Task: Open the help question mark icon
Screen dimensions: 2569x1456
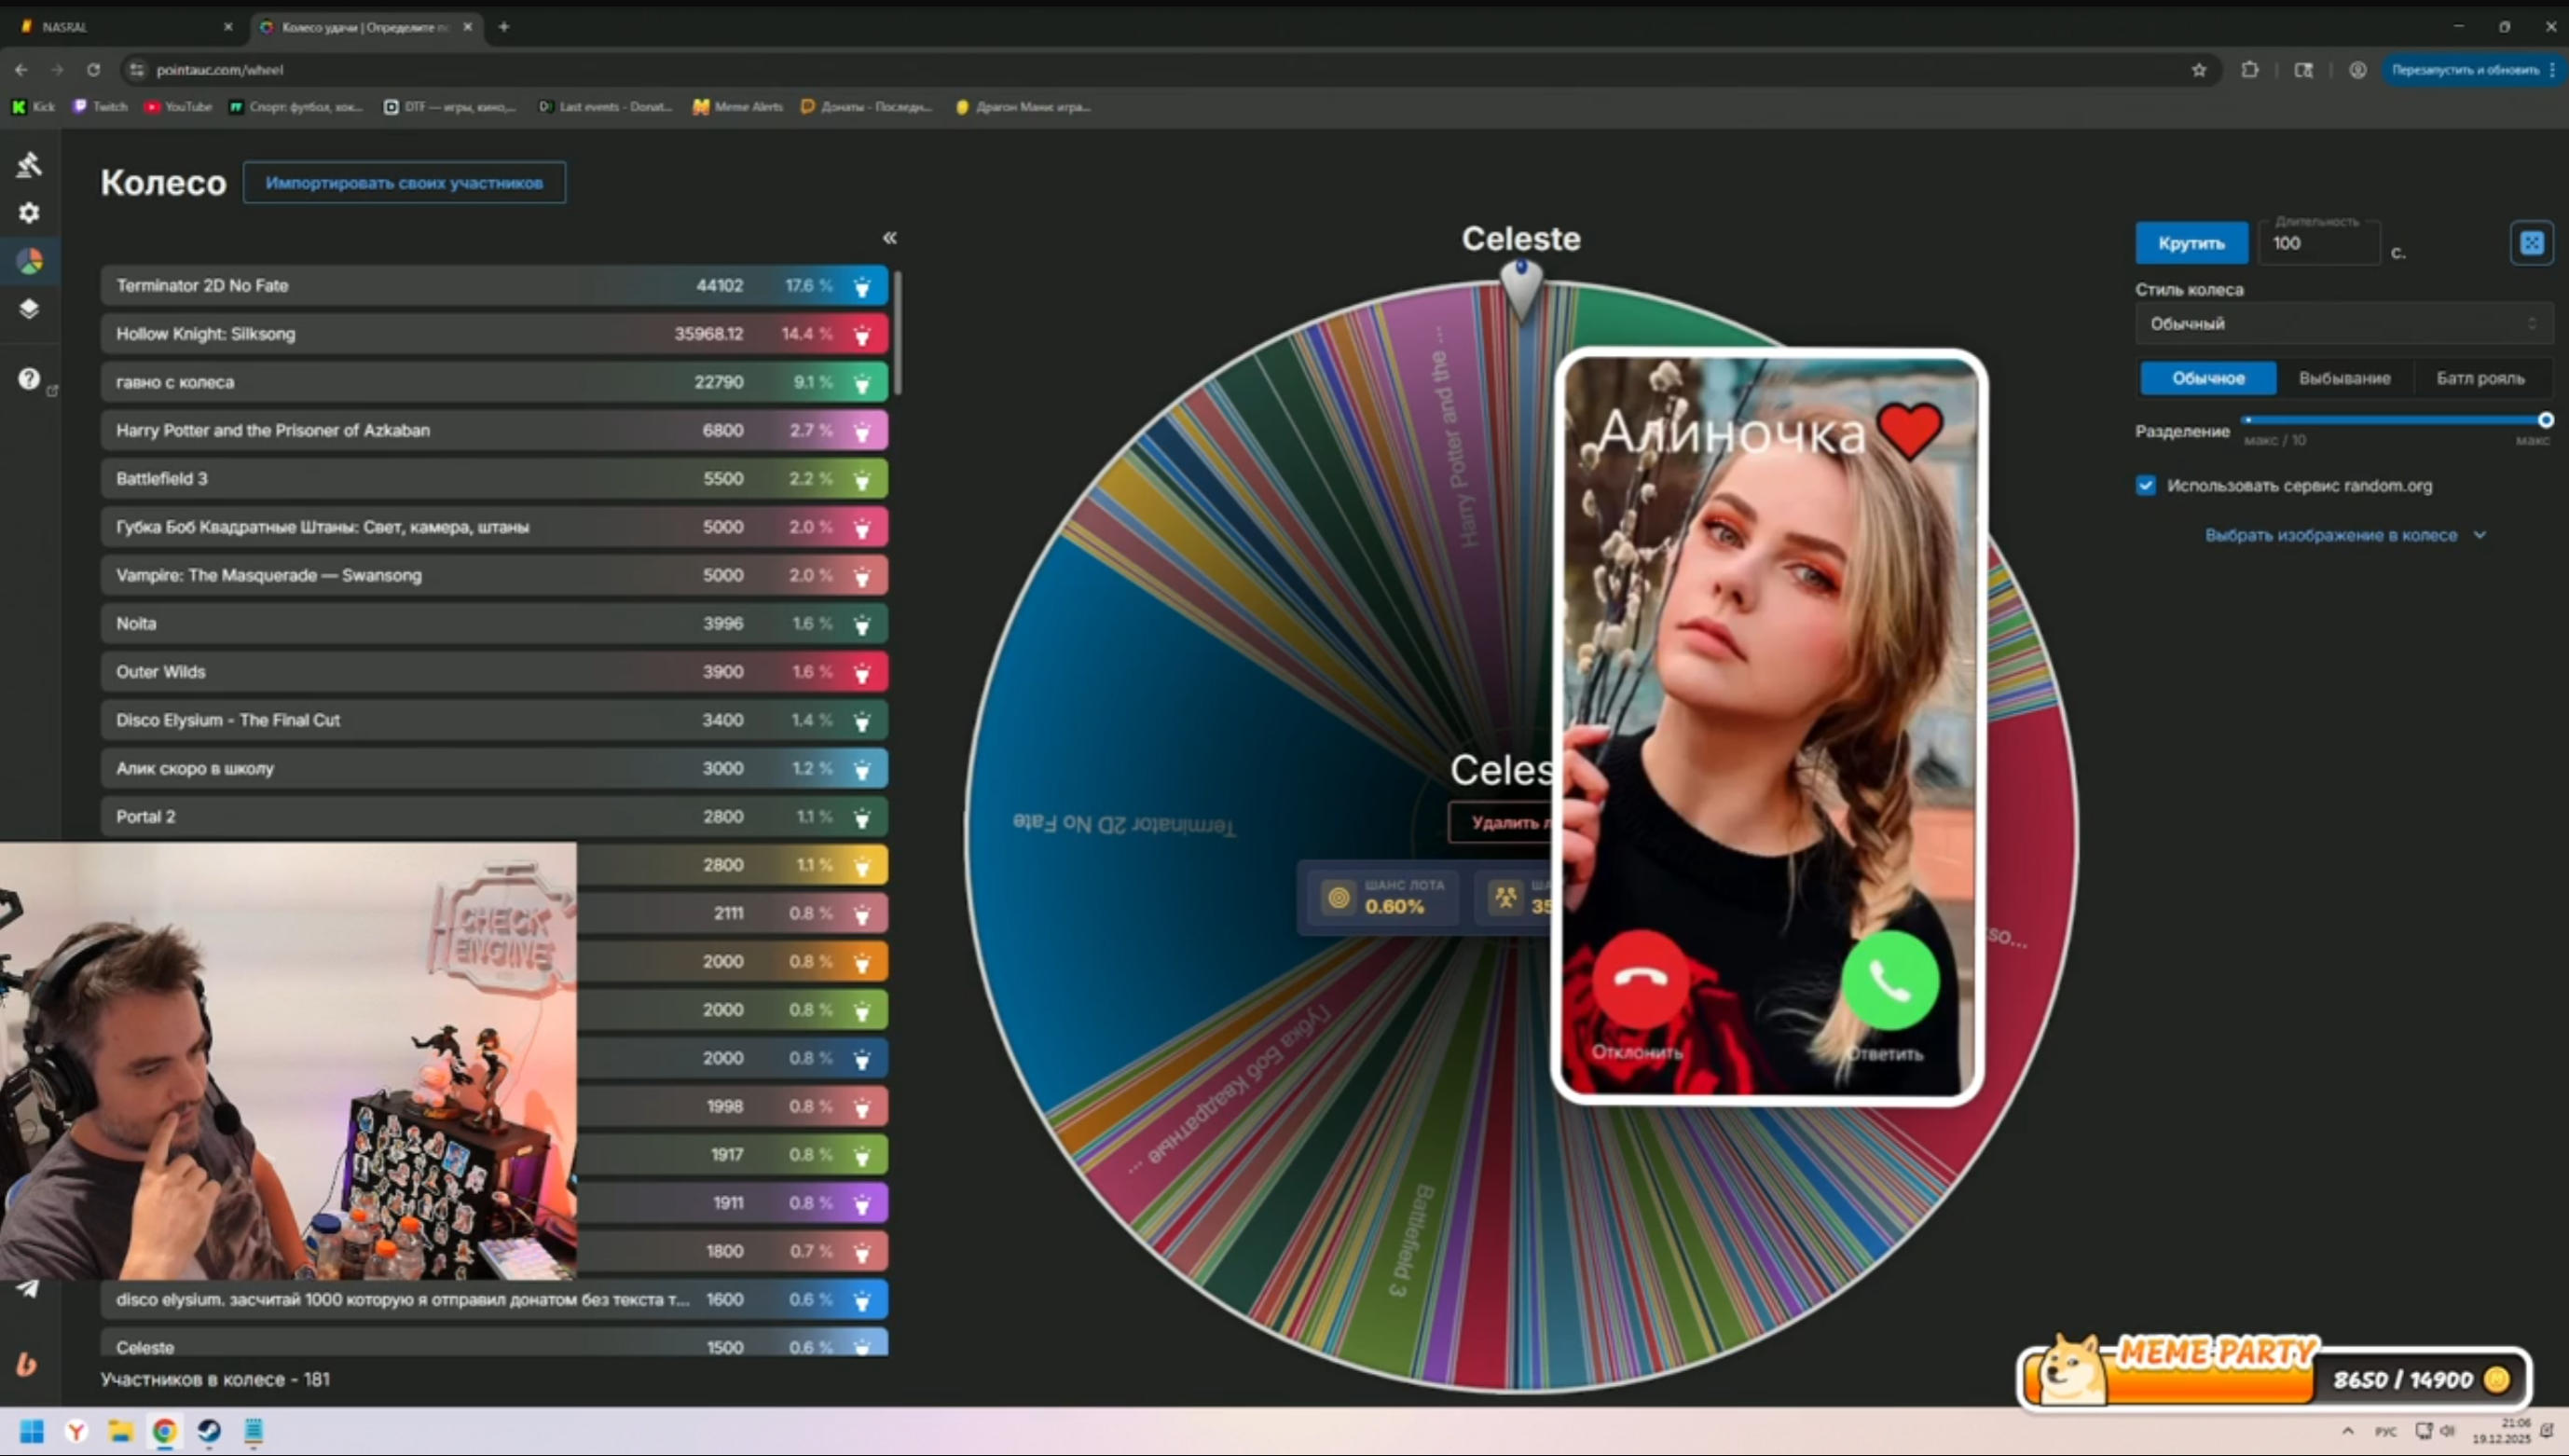Action: coord(29,379)
